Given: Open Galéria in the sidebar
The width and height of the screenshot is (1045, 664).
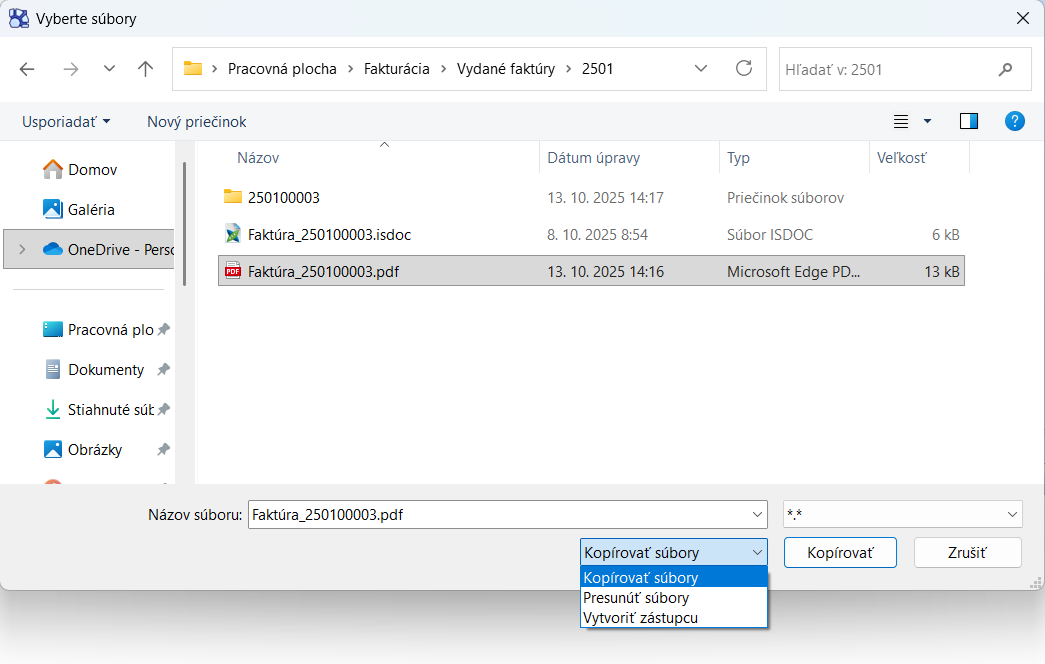Looking at the screenshot, I should click(91, 210).
